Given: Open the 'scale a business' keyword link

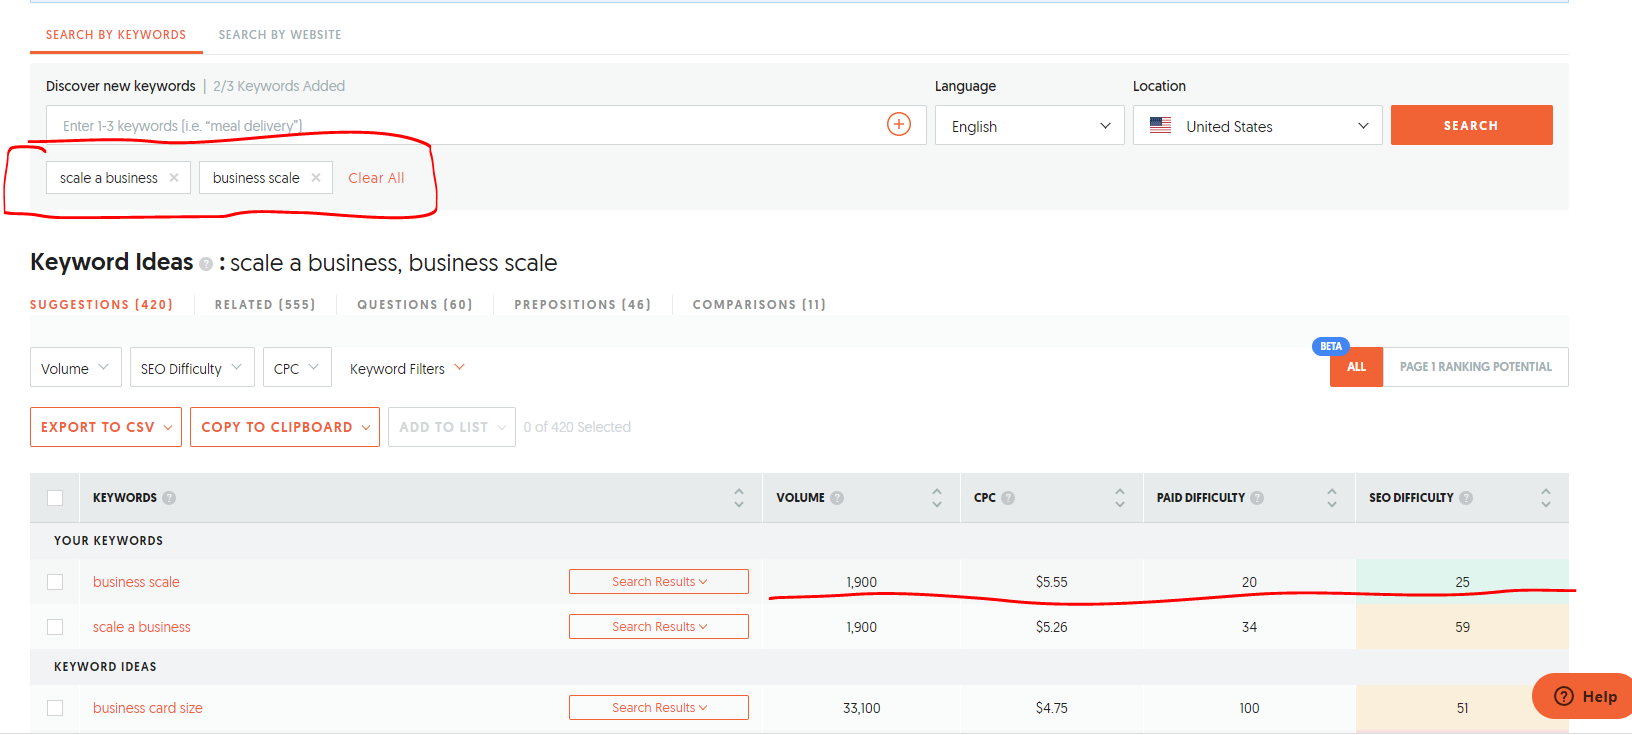Looking at the screenshot, I should (x=142, y=627).
